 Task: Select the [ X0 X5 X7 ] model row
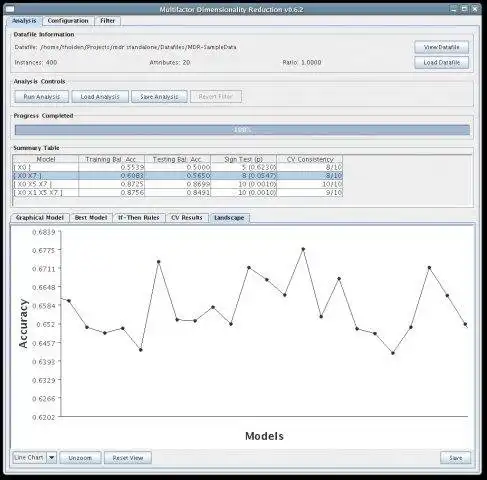pyautogui.click(x=178, y=184)
